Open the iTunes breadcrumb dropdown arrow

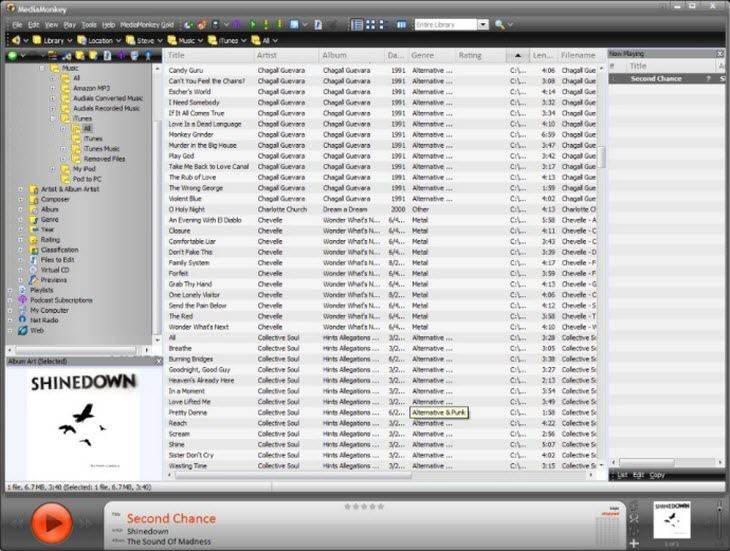243,41
